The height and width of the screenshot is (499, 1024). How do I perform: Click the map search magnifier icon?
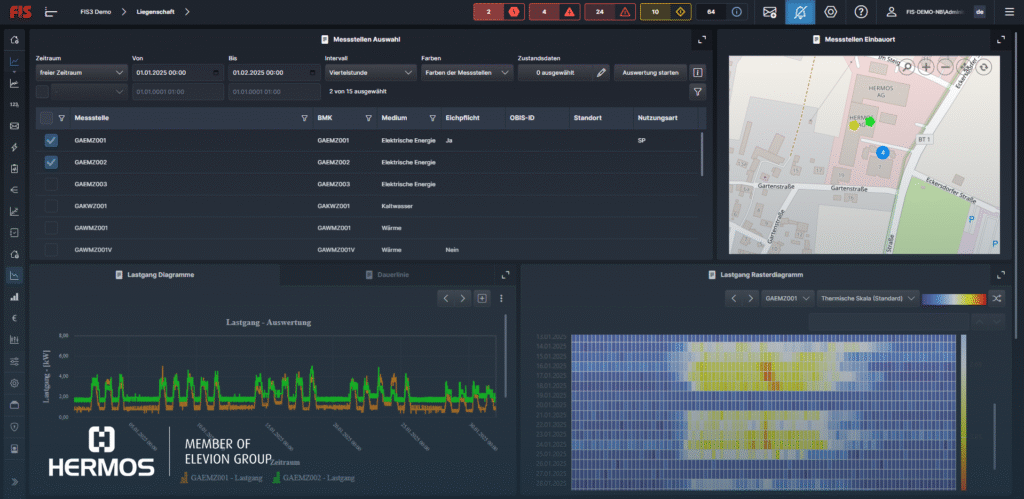coord(906,67)
